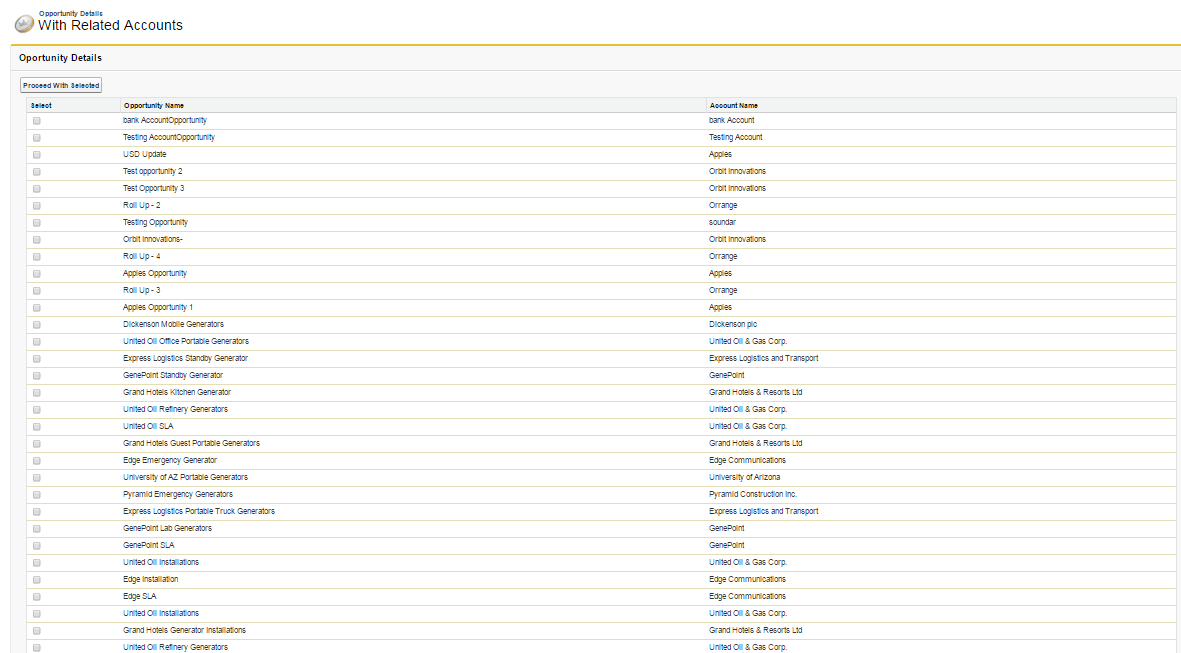Click the University of Arizona account name
The width and height of the screenshot is (1181, 653).
pos(744,478)
